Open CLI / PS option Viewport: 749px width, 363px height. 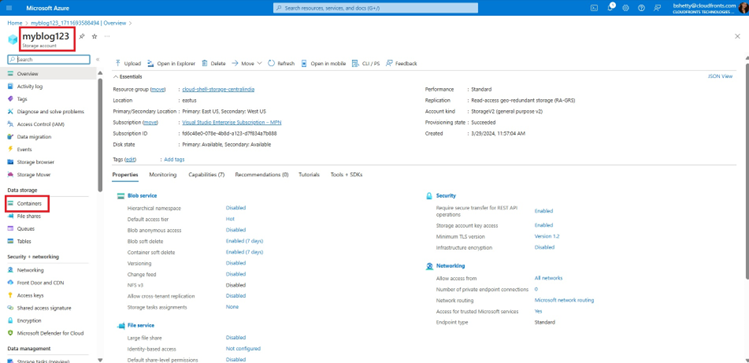coord(365,63)
